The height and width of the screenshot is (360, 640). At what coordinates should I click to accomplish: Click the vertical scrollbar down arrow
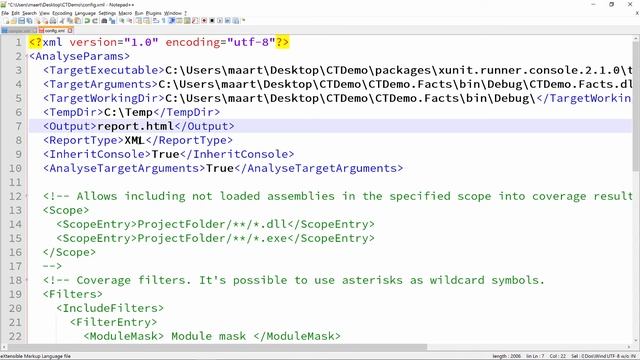636,341
